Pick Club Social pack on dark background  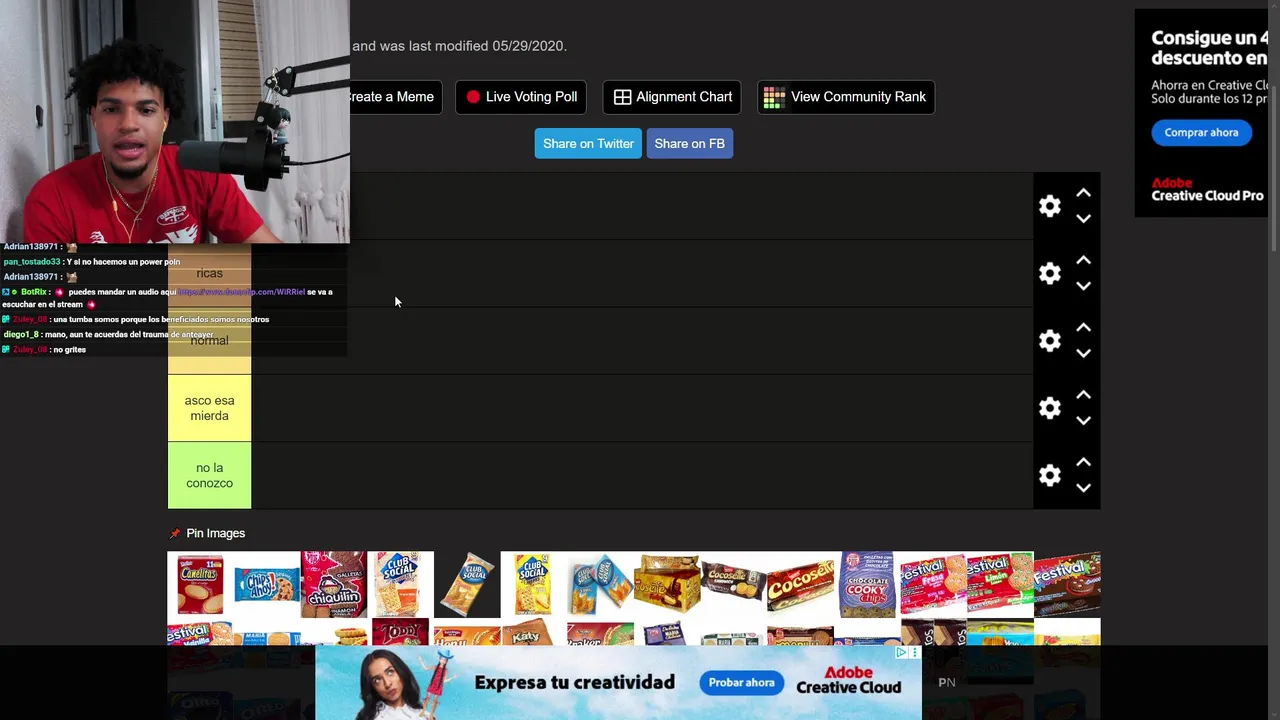[467, 584]
